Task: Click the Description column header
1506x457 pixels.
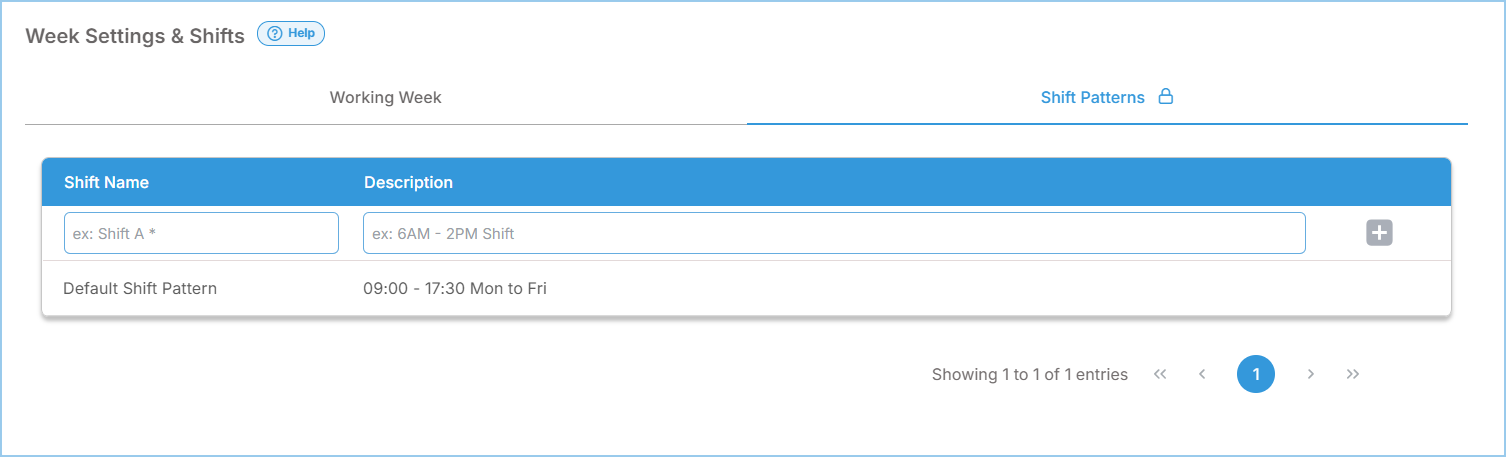Action: click(408, 182)
